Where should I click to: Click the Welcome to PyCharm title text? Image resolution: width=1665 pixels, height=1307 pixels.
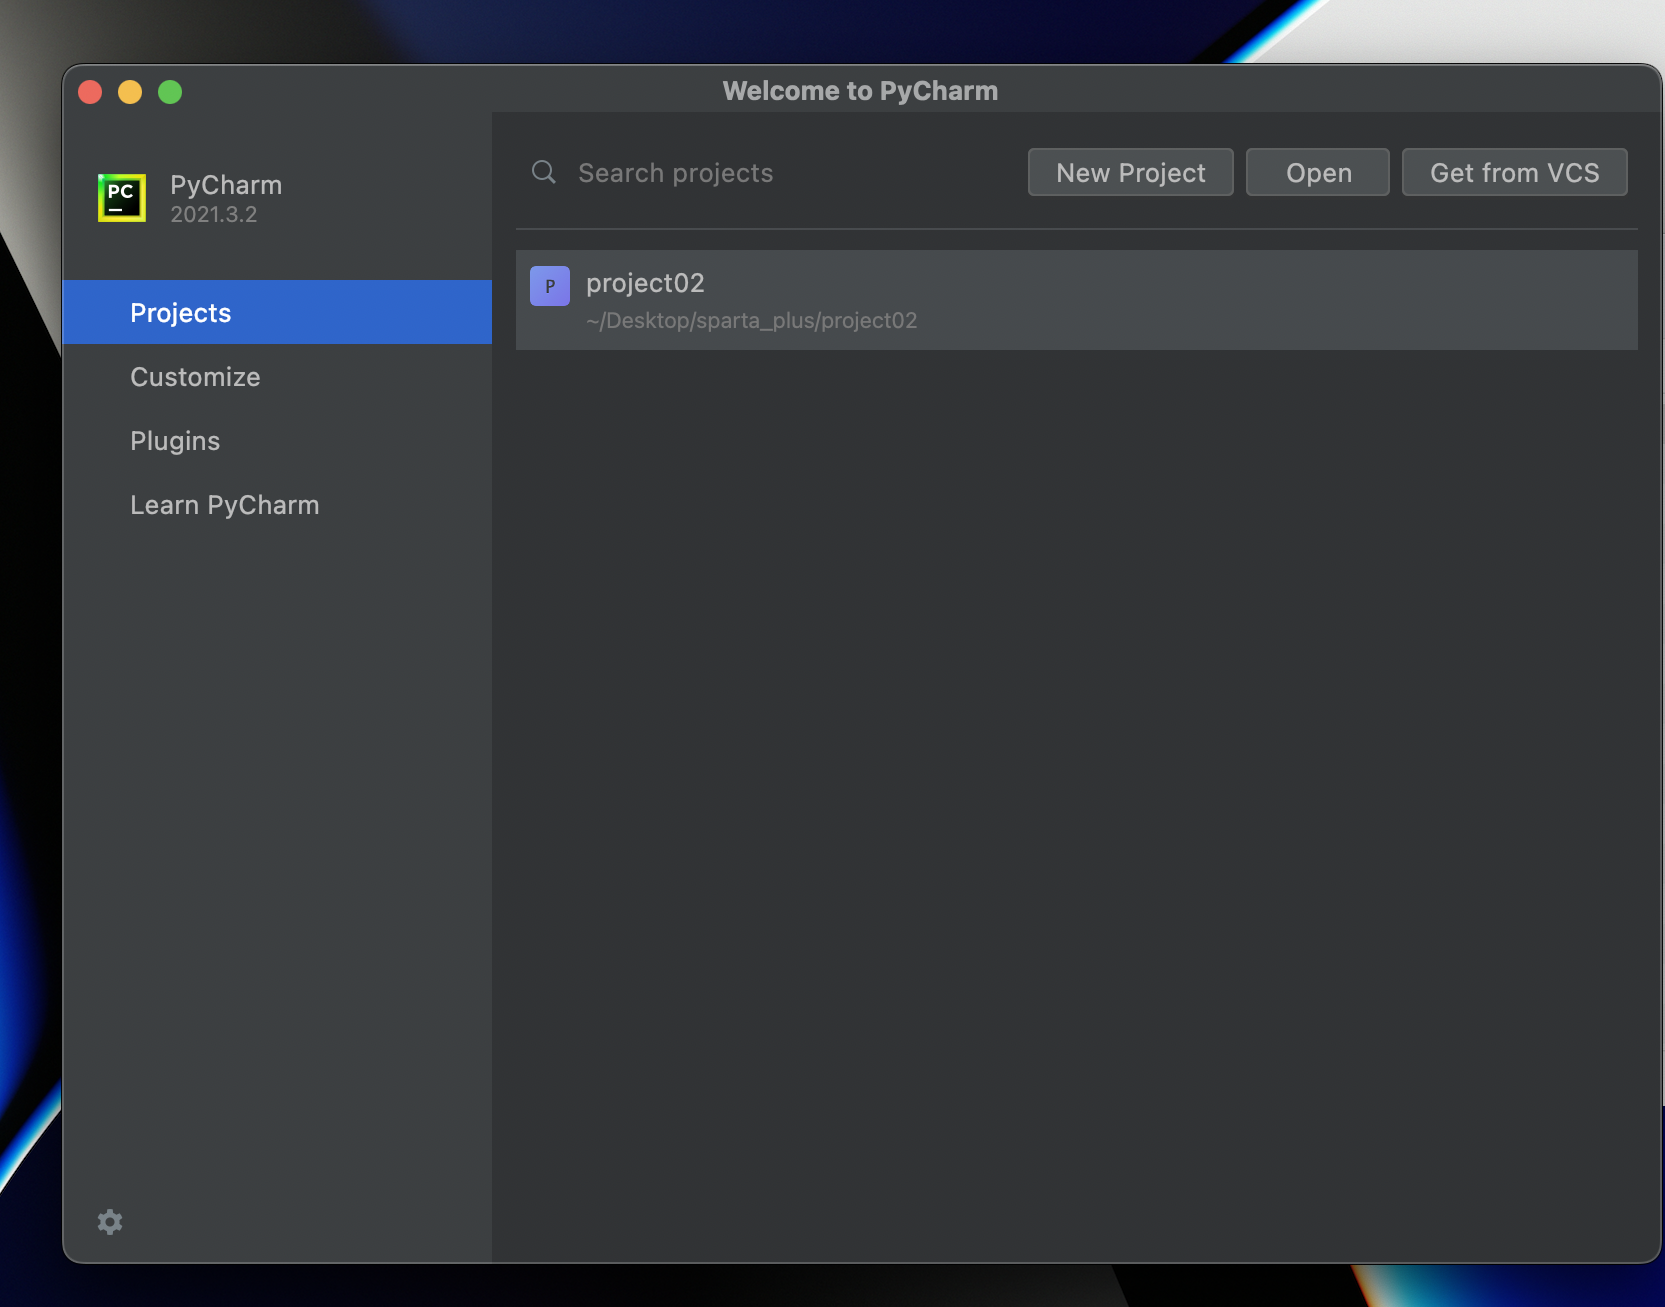(860, 91)
